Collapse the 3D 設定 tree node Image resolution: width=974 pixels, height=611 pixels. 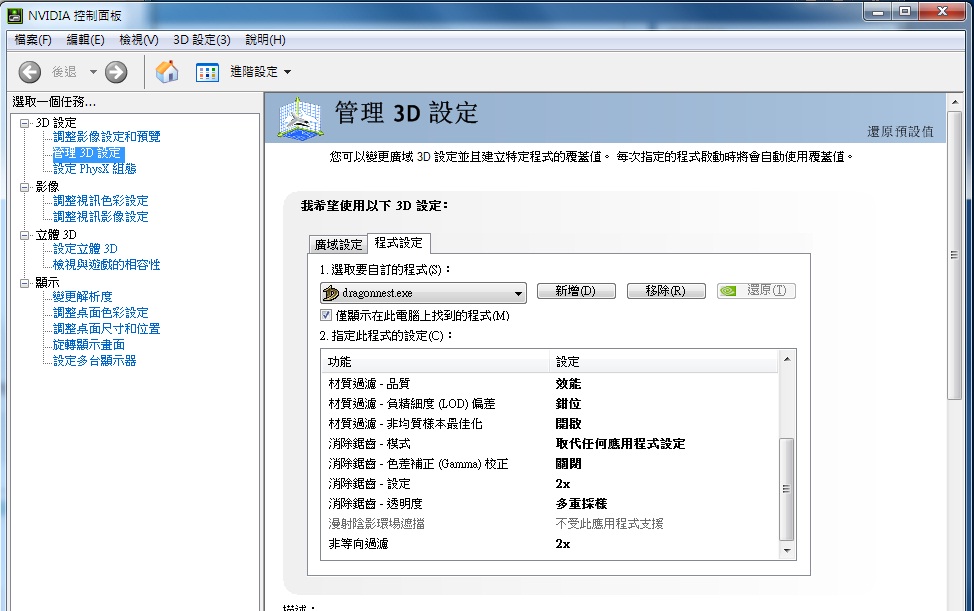point(25,122)
